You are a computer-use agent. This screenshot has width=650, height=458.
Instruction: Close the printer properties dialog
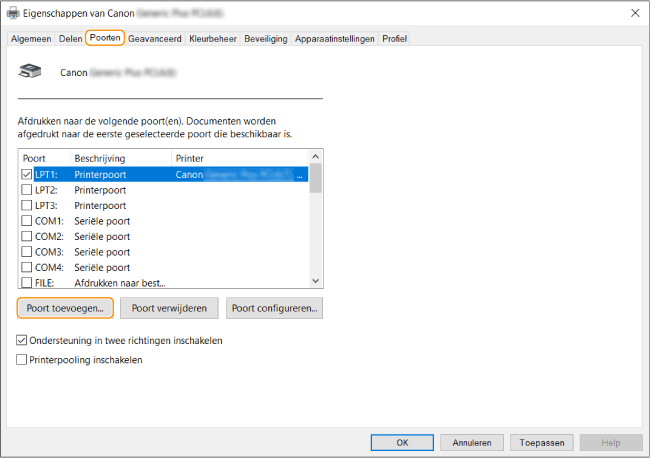pyautogui.click(x=634, y=12)
